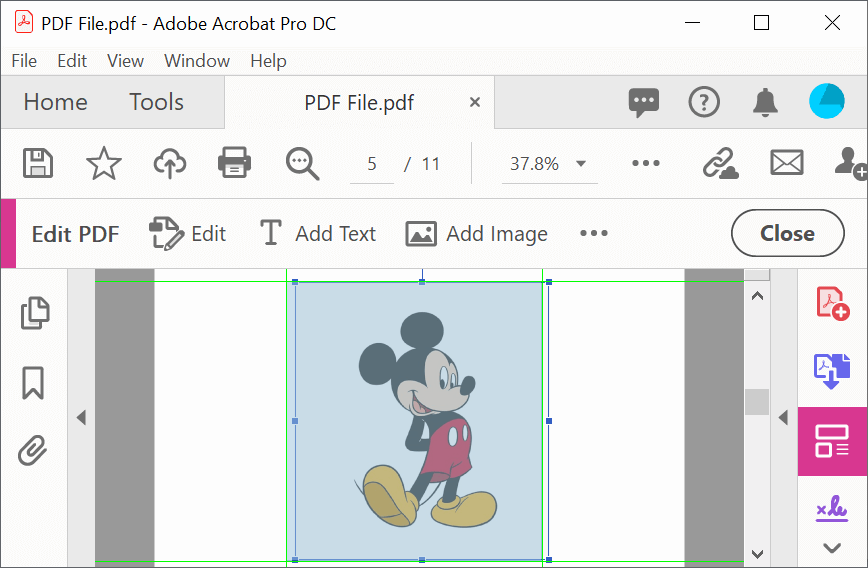Click the Close button for Edit PDF
The height and width of the screenshot is (568, 868).
click(x=787, y=233)
